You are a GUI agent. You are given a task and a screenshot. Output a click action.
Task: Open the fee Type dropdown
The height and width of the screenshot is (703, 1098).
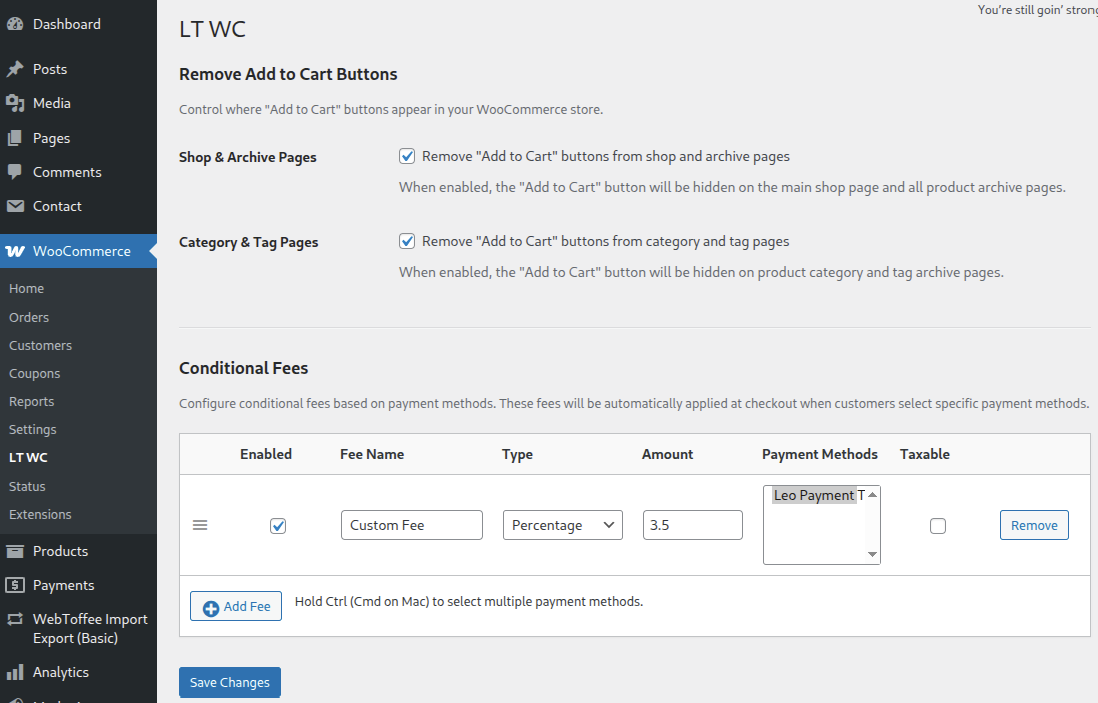pyautogui.click(x=562, y=524)
